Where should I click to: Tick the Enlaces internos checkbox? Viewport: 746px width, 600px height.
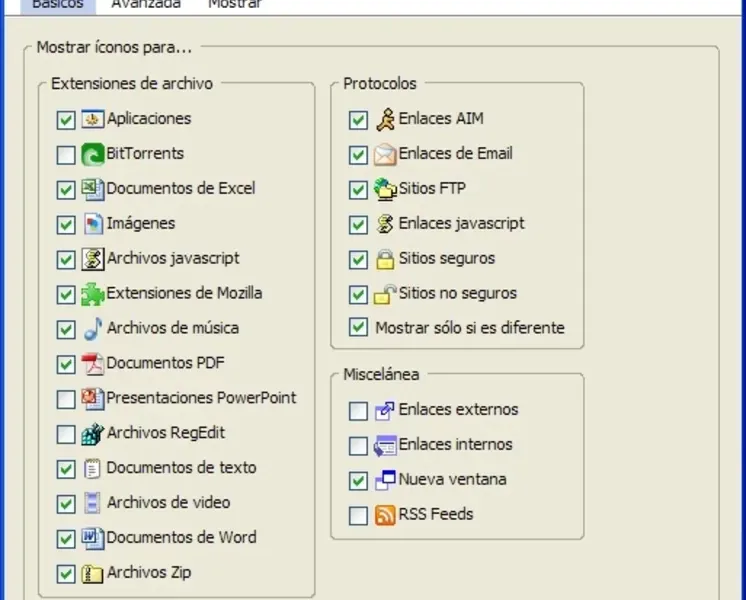(358, 446)
